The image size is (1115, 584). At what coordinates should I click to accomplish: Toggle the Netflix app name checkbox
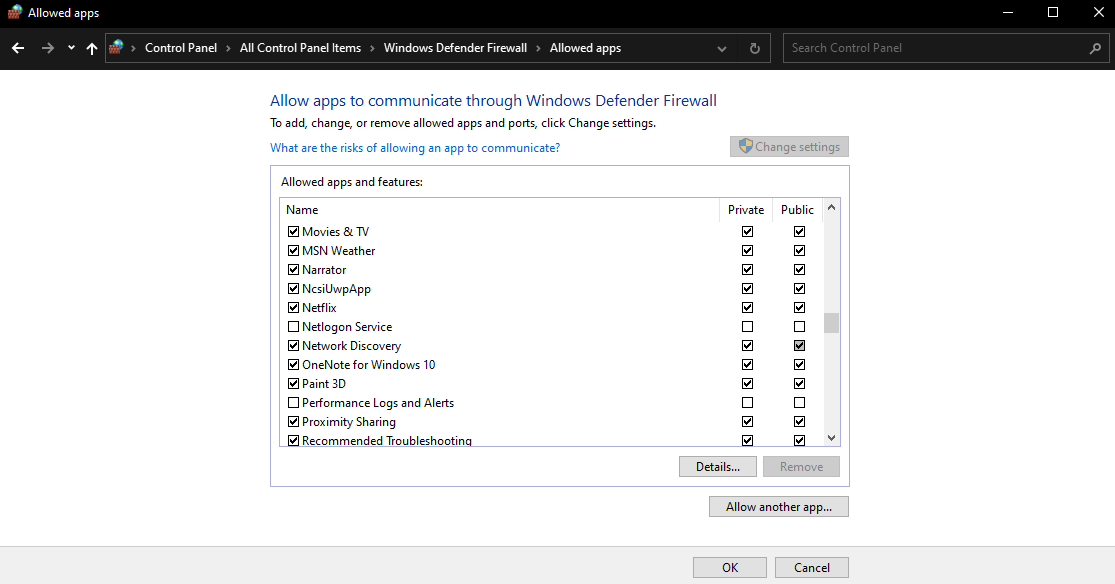[x=294, y=308]
